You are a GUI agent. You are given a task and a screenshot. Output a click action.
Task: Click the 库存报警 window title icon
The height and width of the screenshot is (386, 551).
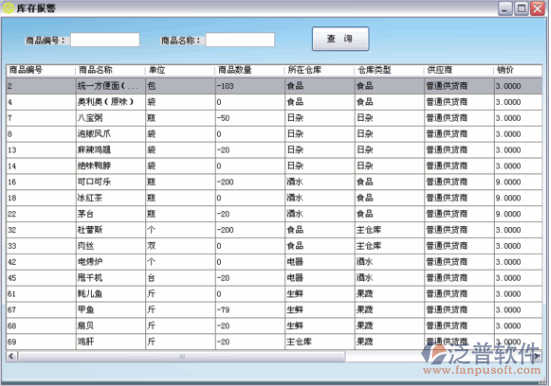[8, 8]
